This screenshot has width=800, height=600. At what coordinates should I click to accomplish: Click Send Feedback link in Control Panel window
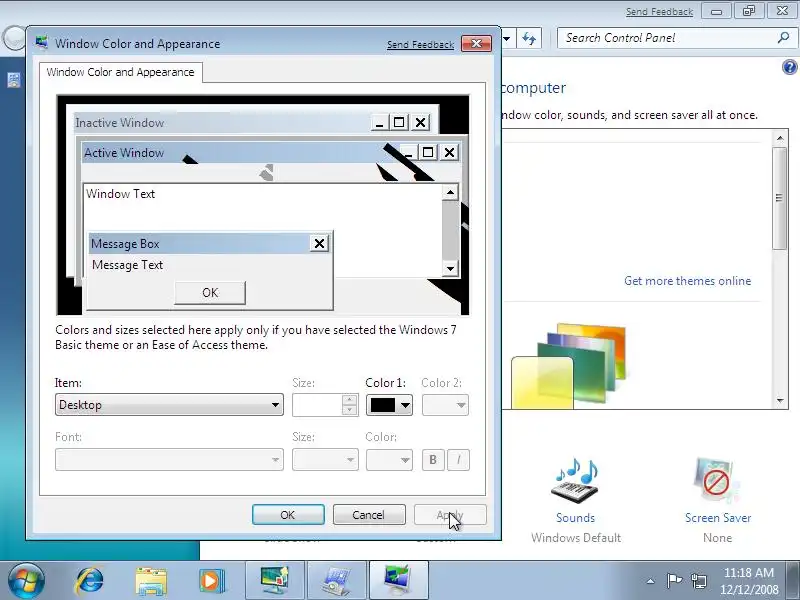659,11
